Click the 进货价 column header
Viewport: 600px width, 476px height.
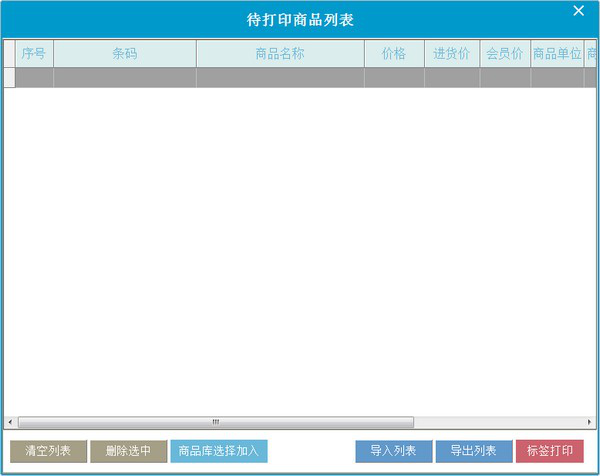[x=452, y=54]
